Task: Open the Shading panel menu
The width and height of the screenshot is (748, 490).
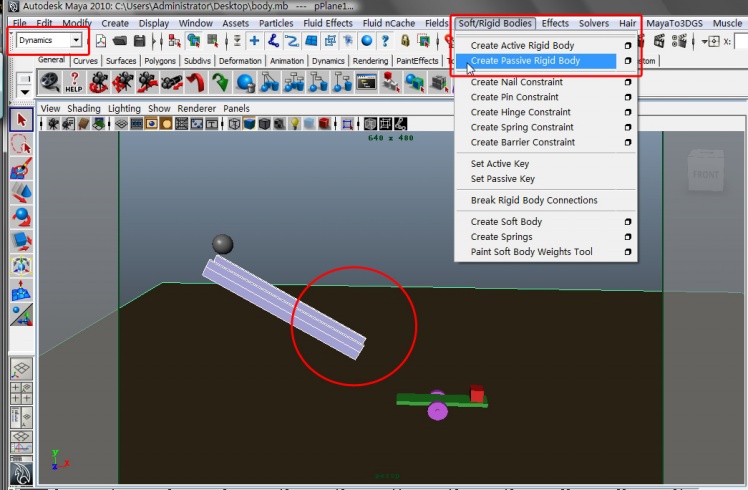Action: coord(83,108)
